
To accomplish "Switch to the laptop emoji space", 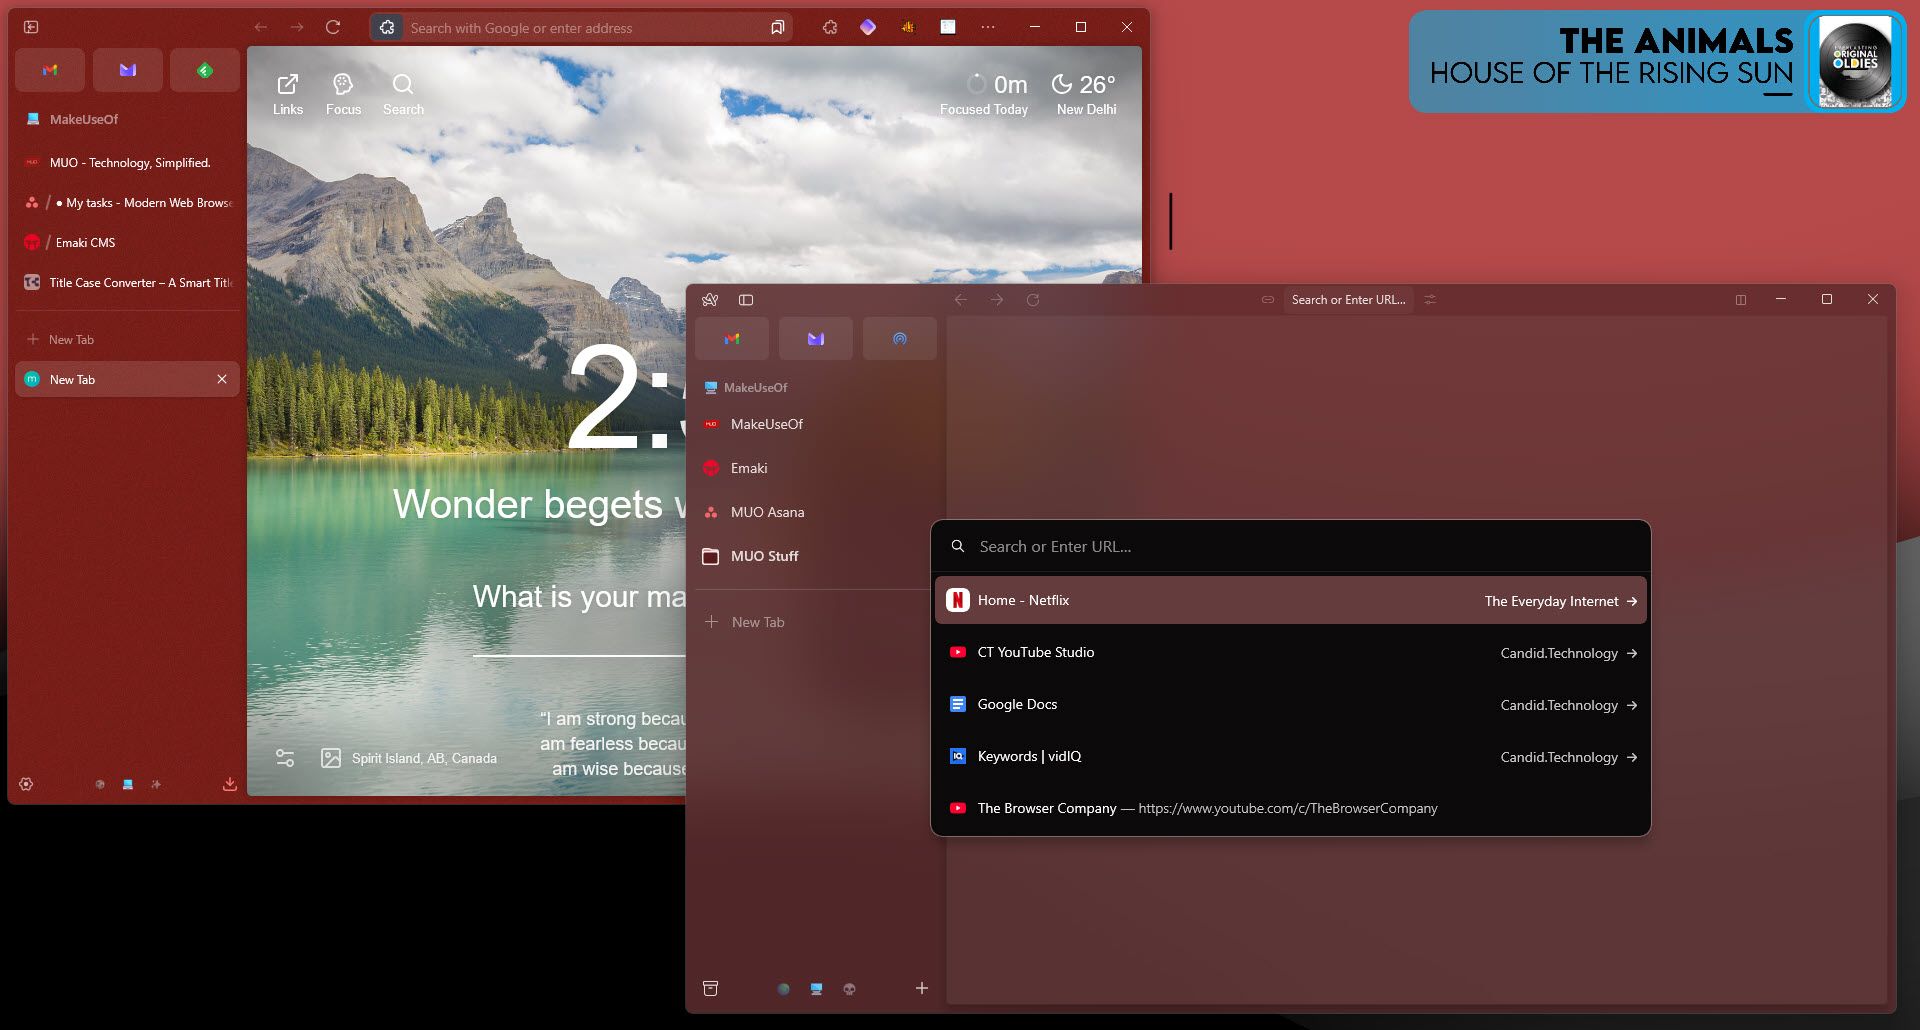I will click(x=815, y=988).
